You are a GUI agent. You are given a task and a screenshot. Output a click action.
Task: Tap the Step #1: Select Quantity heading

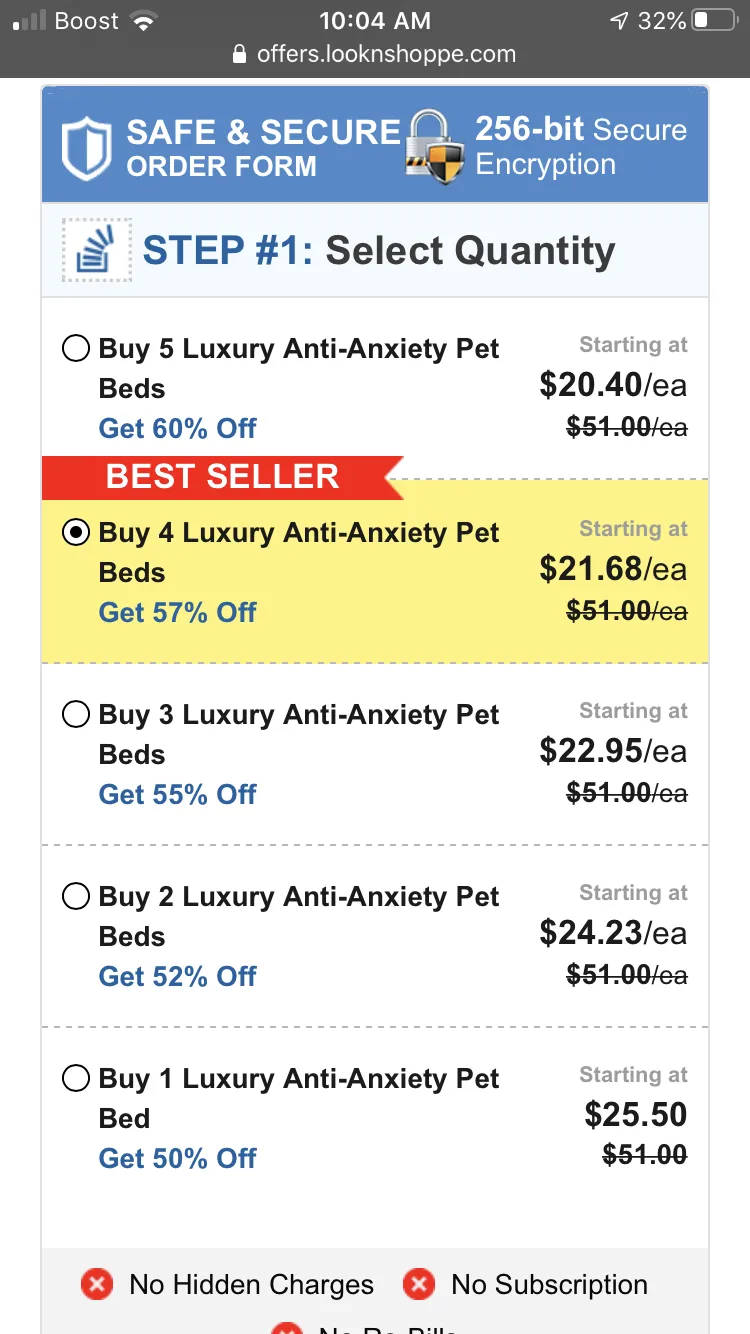coord(379,251)
